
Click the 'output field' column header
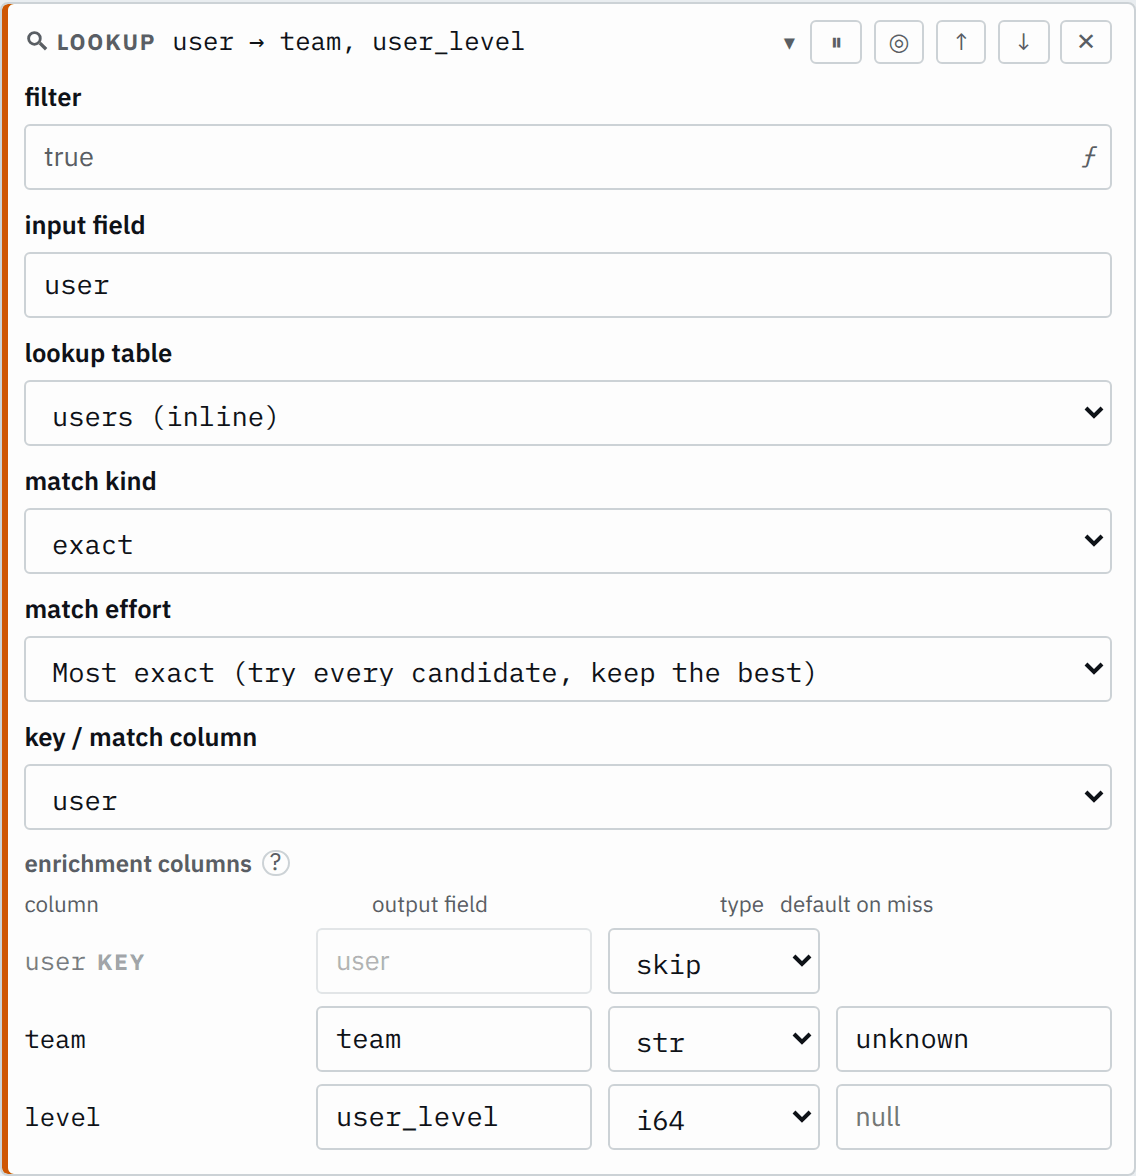coord(430,904)
